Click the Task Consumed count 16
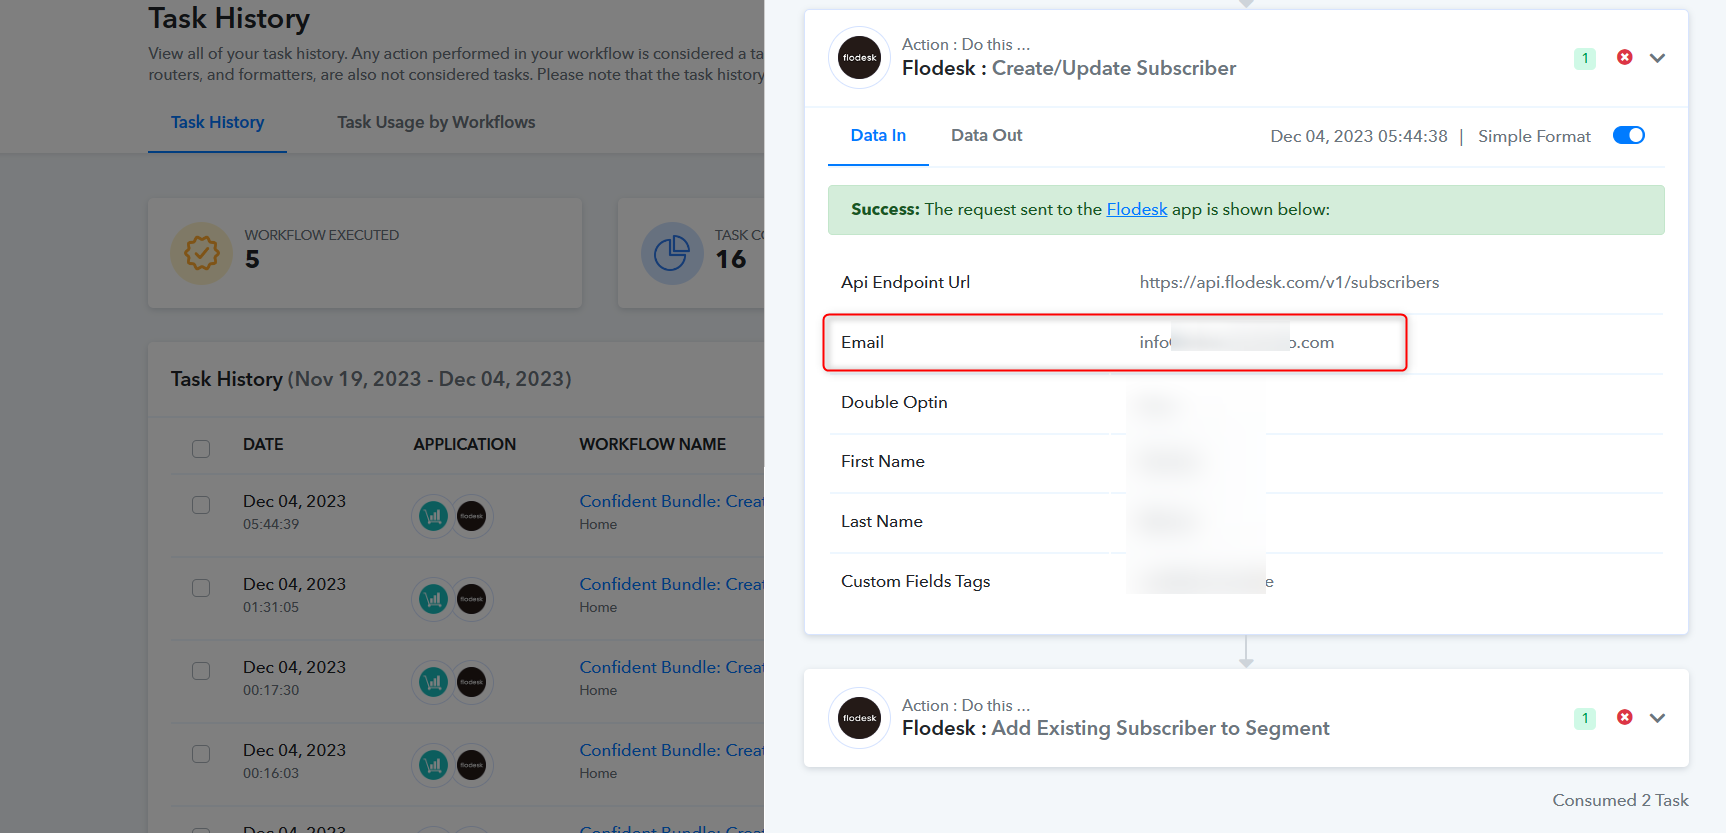This screenshot has width=1726, height=833. [x=730, y=260]
